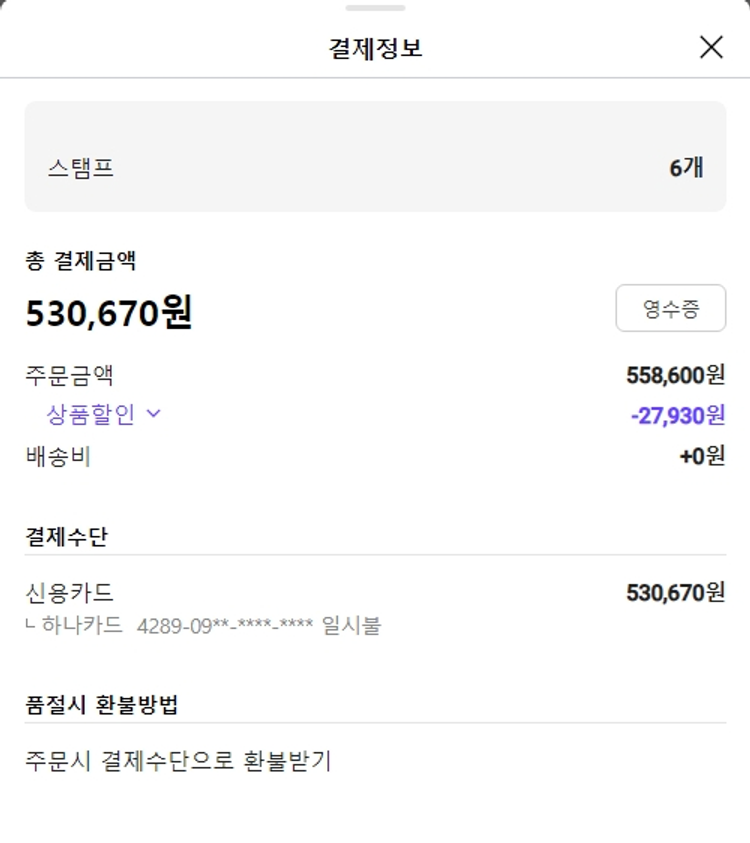Screen dimensions: 750x843
Task: Click the large bold total payment amount
Action: pos(108,313)
